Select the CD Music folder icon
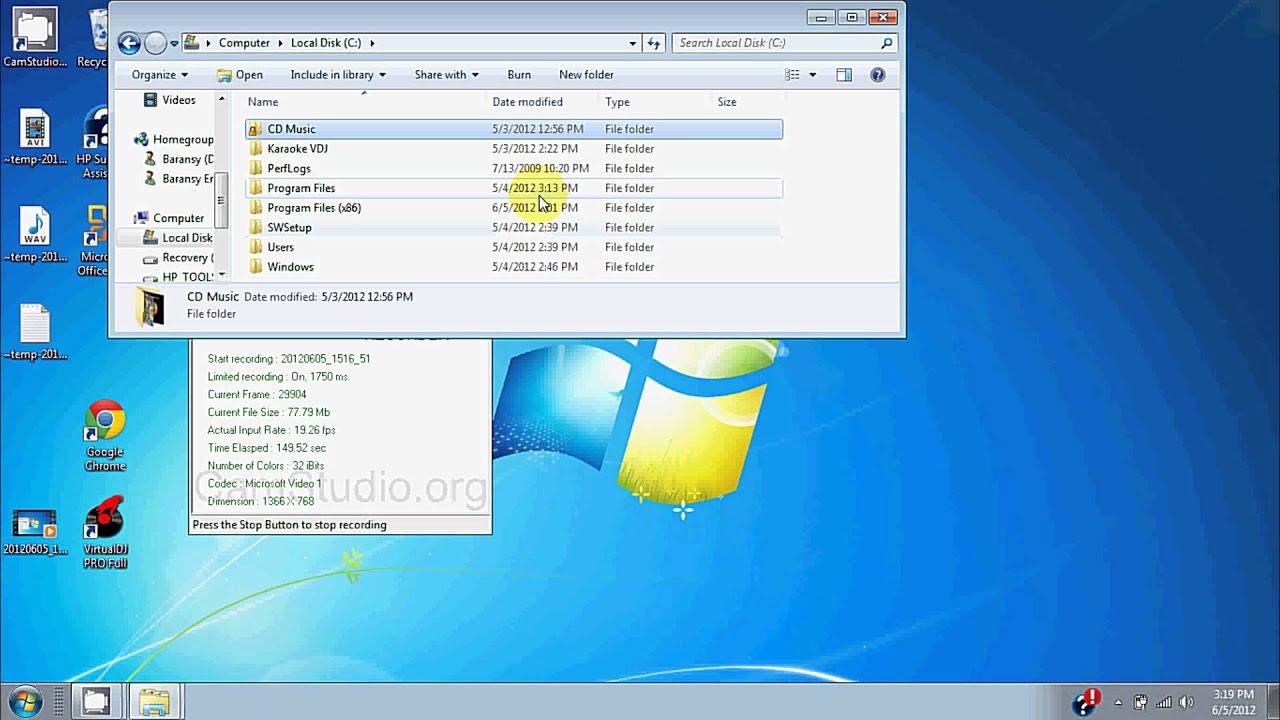 click(255, 129)
